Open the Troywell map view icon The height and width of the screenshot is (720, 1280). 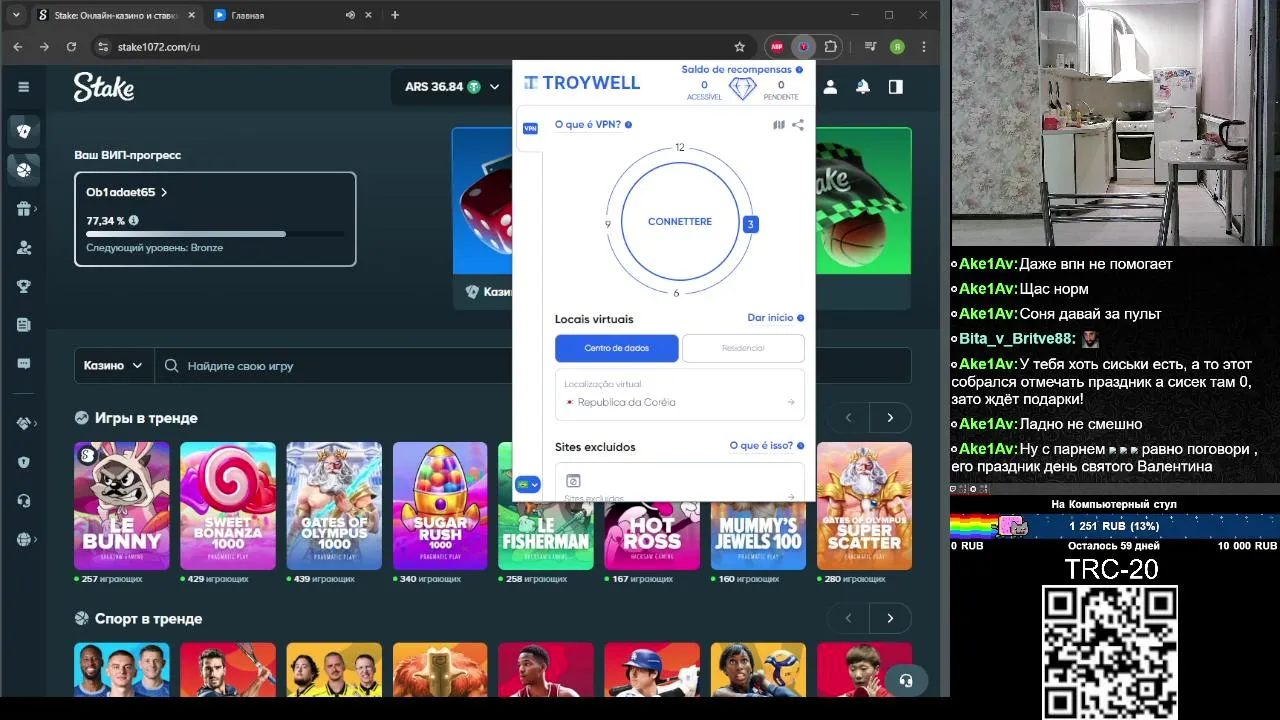tap(779, 125)
